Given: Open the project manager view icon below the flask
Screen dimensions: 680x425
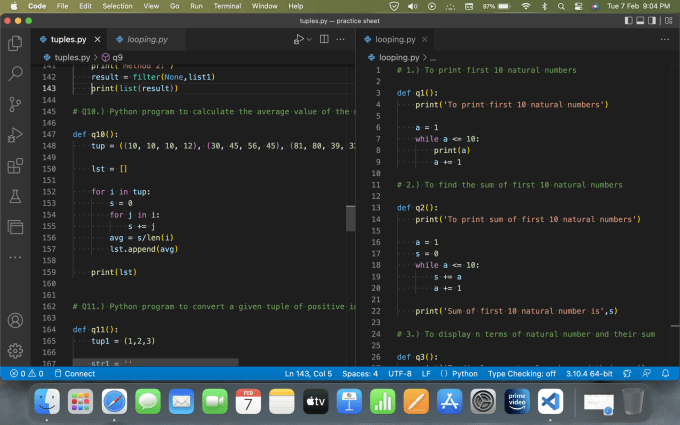Looking at the screenshot, I should 15,227.
